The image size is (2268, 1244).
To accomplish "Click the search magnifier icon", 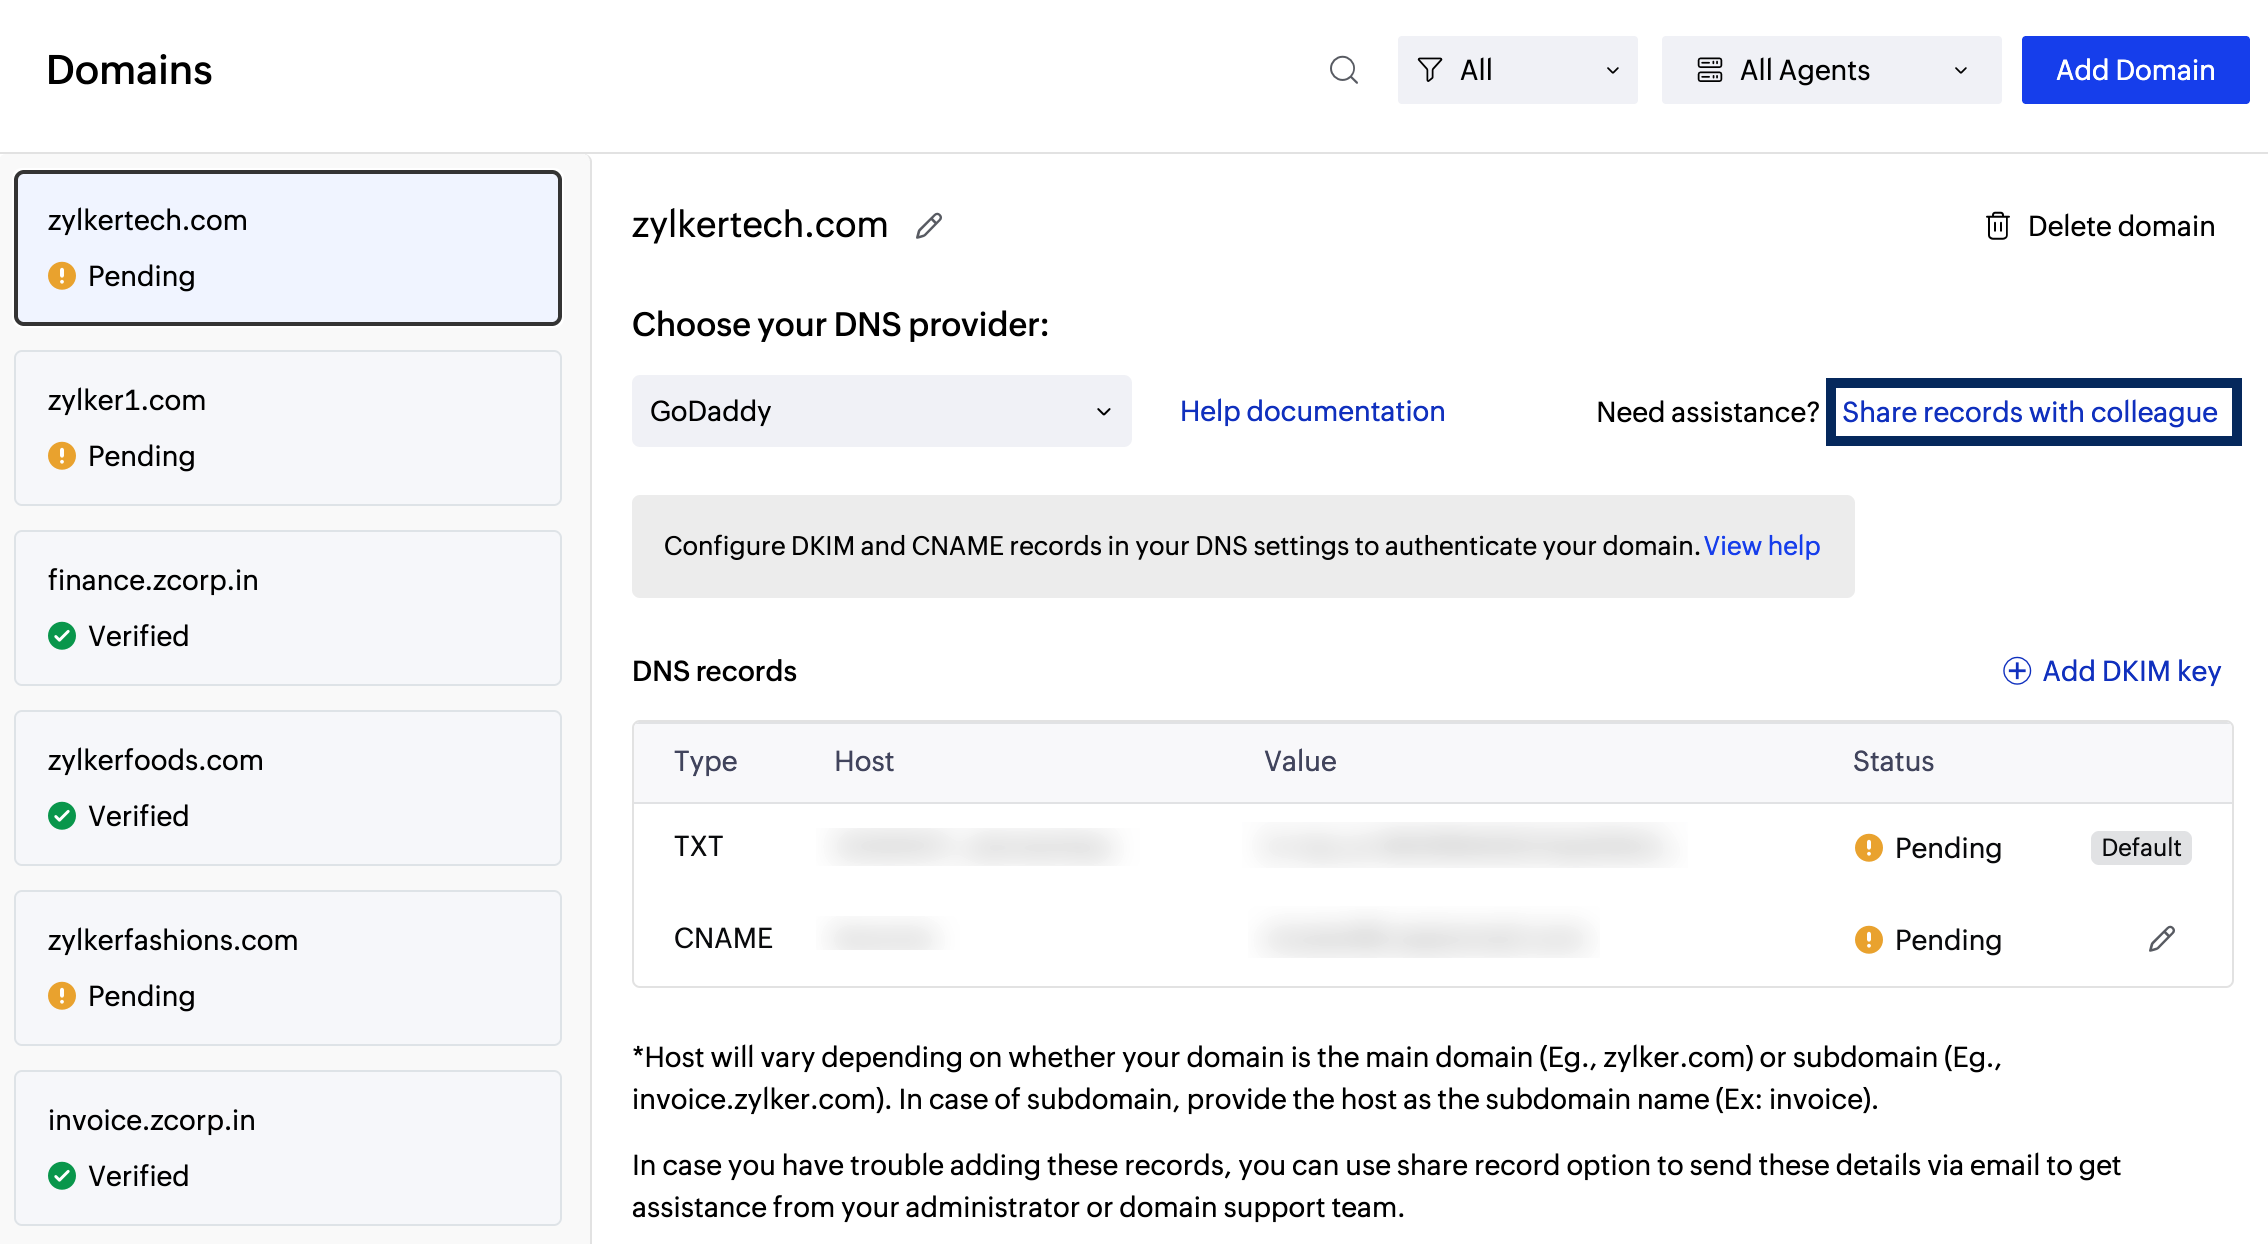I will coord(1343,70).
